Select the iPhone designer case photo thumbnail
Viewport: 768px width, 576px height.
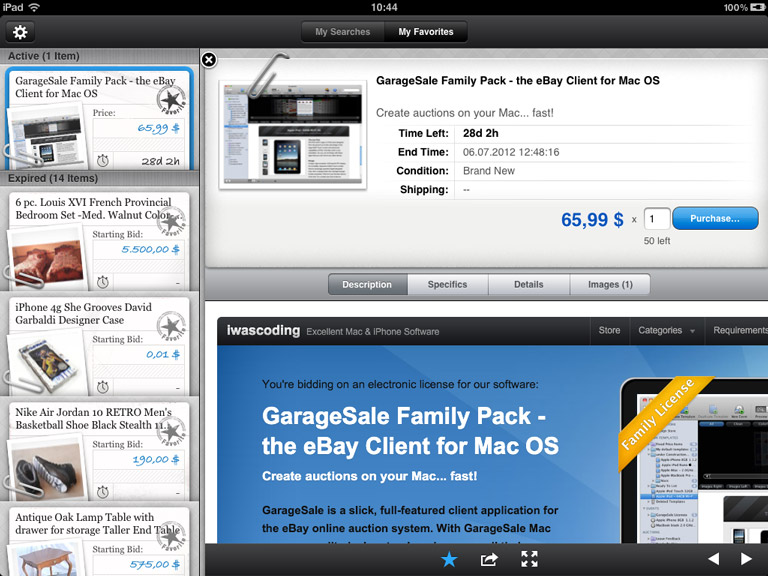click(47, 363)
